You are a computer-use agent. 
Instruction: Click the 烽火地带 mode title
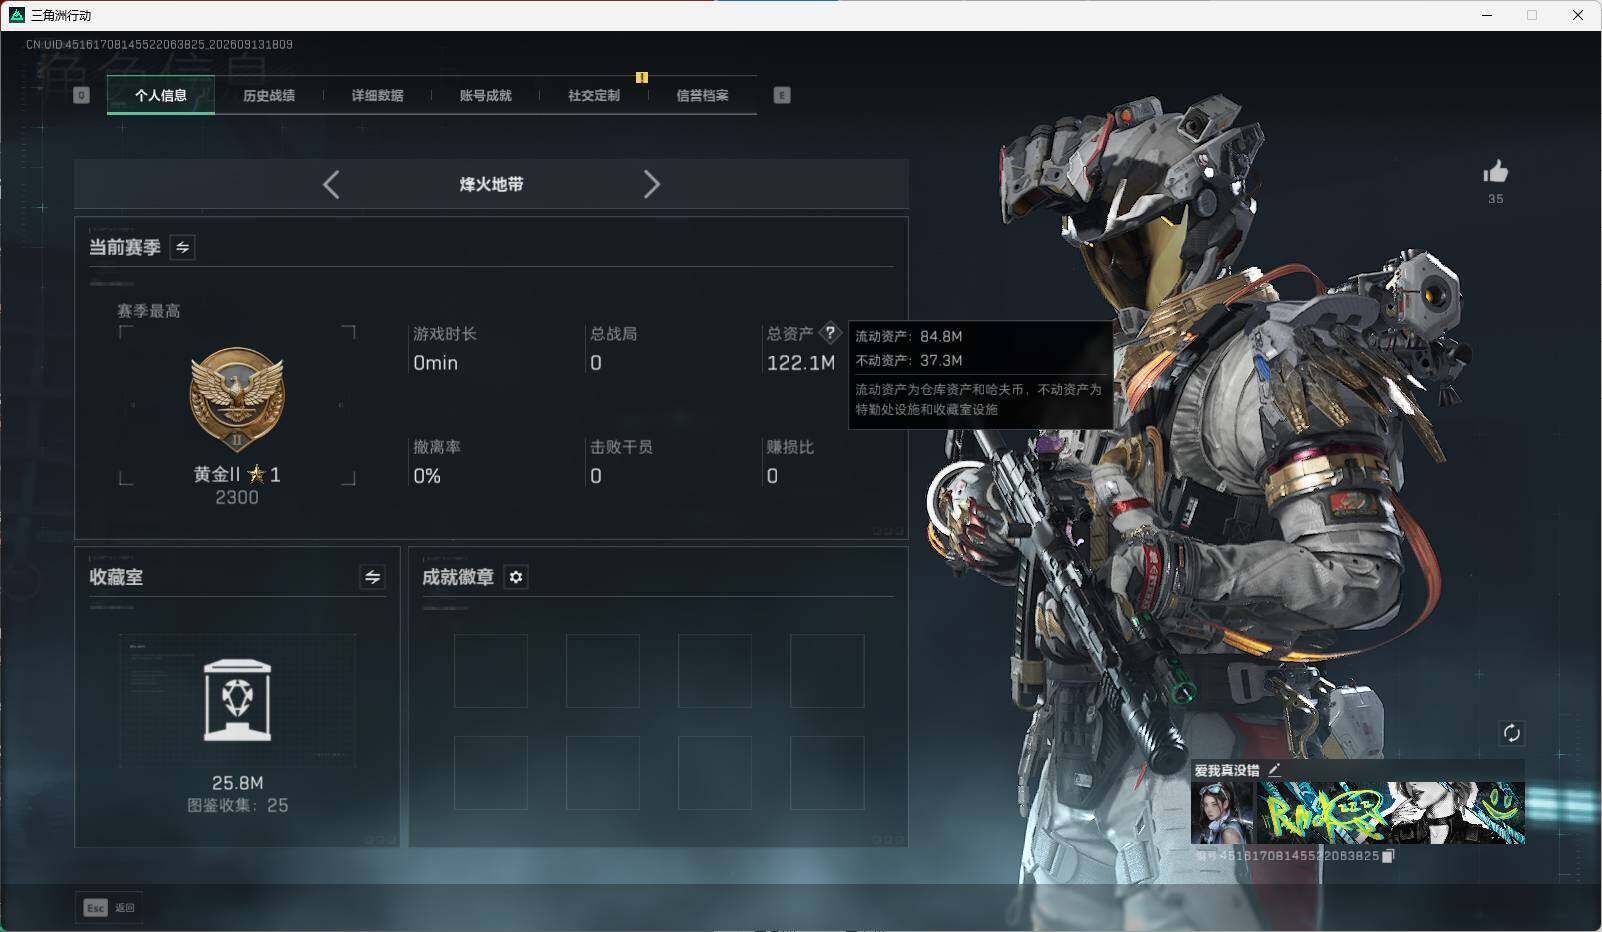491,184
